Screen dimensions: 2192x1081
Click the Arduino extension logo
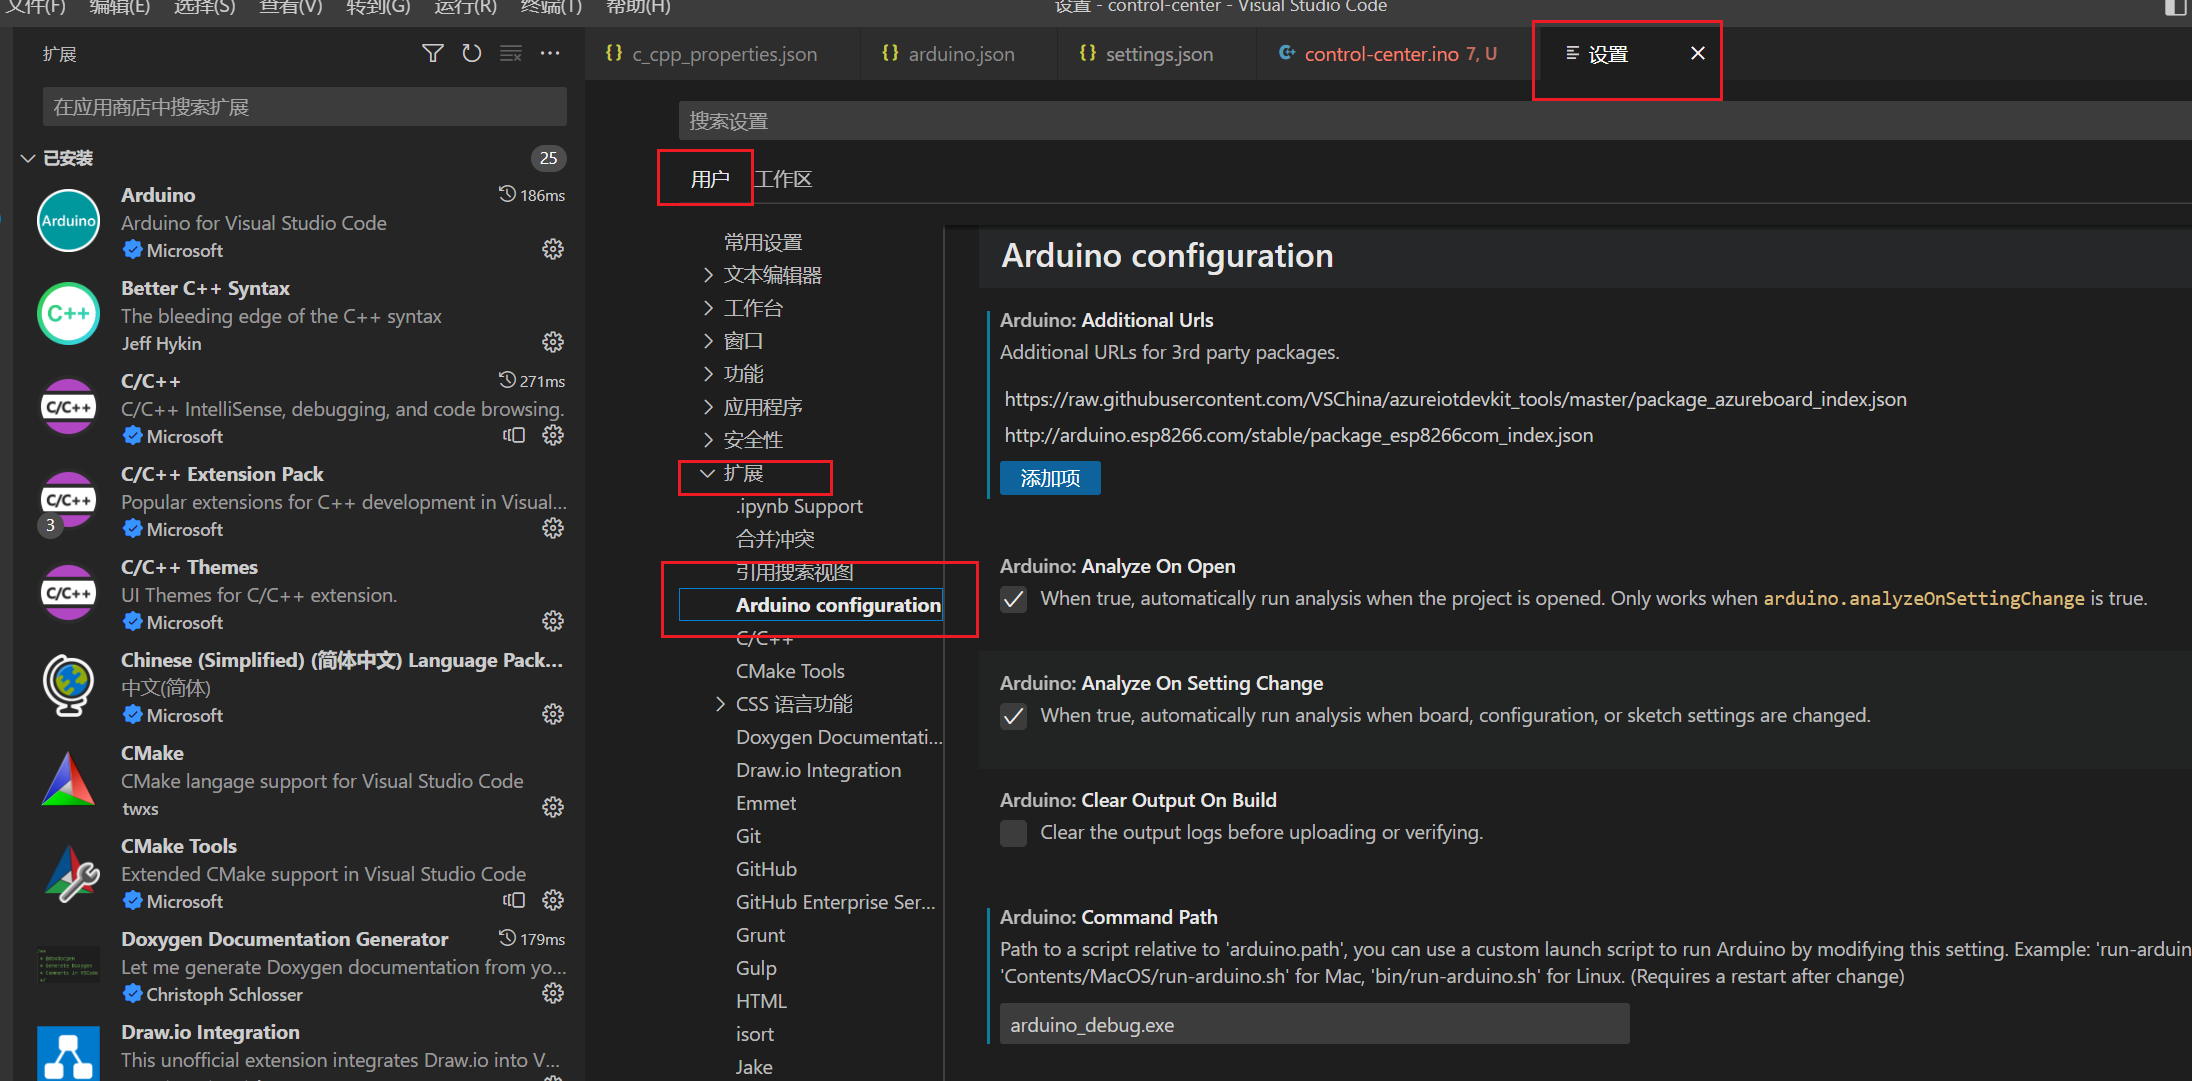68,220
